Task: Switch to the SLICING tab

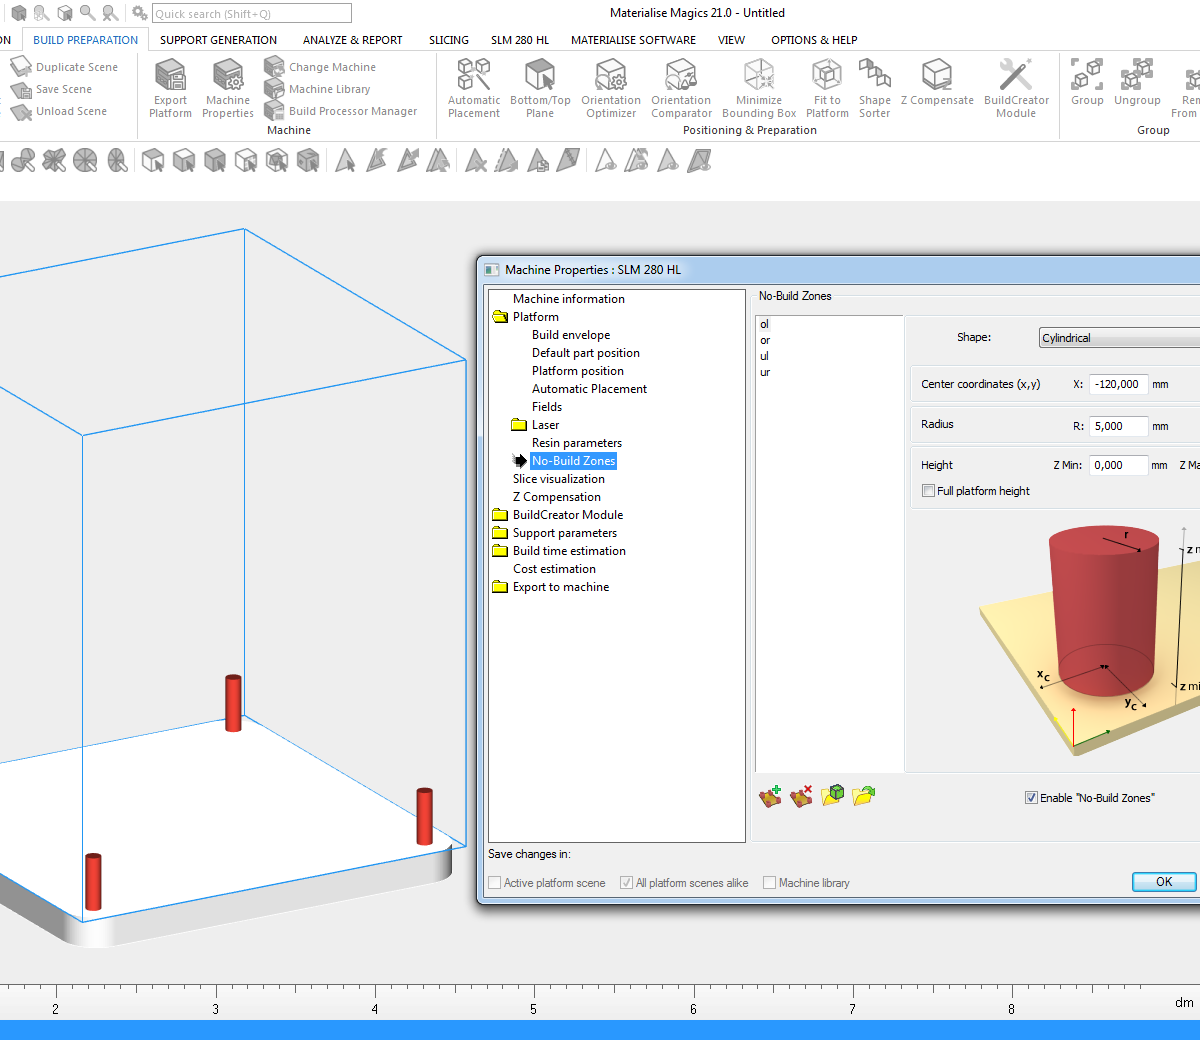Action: click(x=449, y=40)
